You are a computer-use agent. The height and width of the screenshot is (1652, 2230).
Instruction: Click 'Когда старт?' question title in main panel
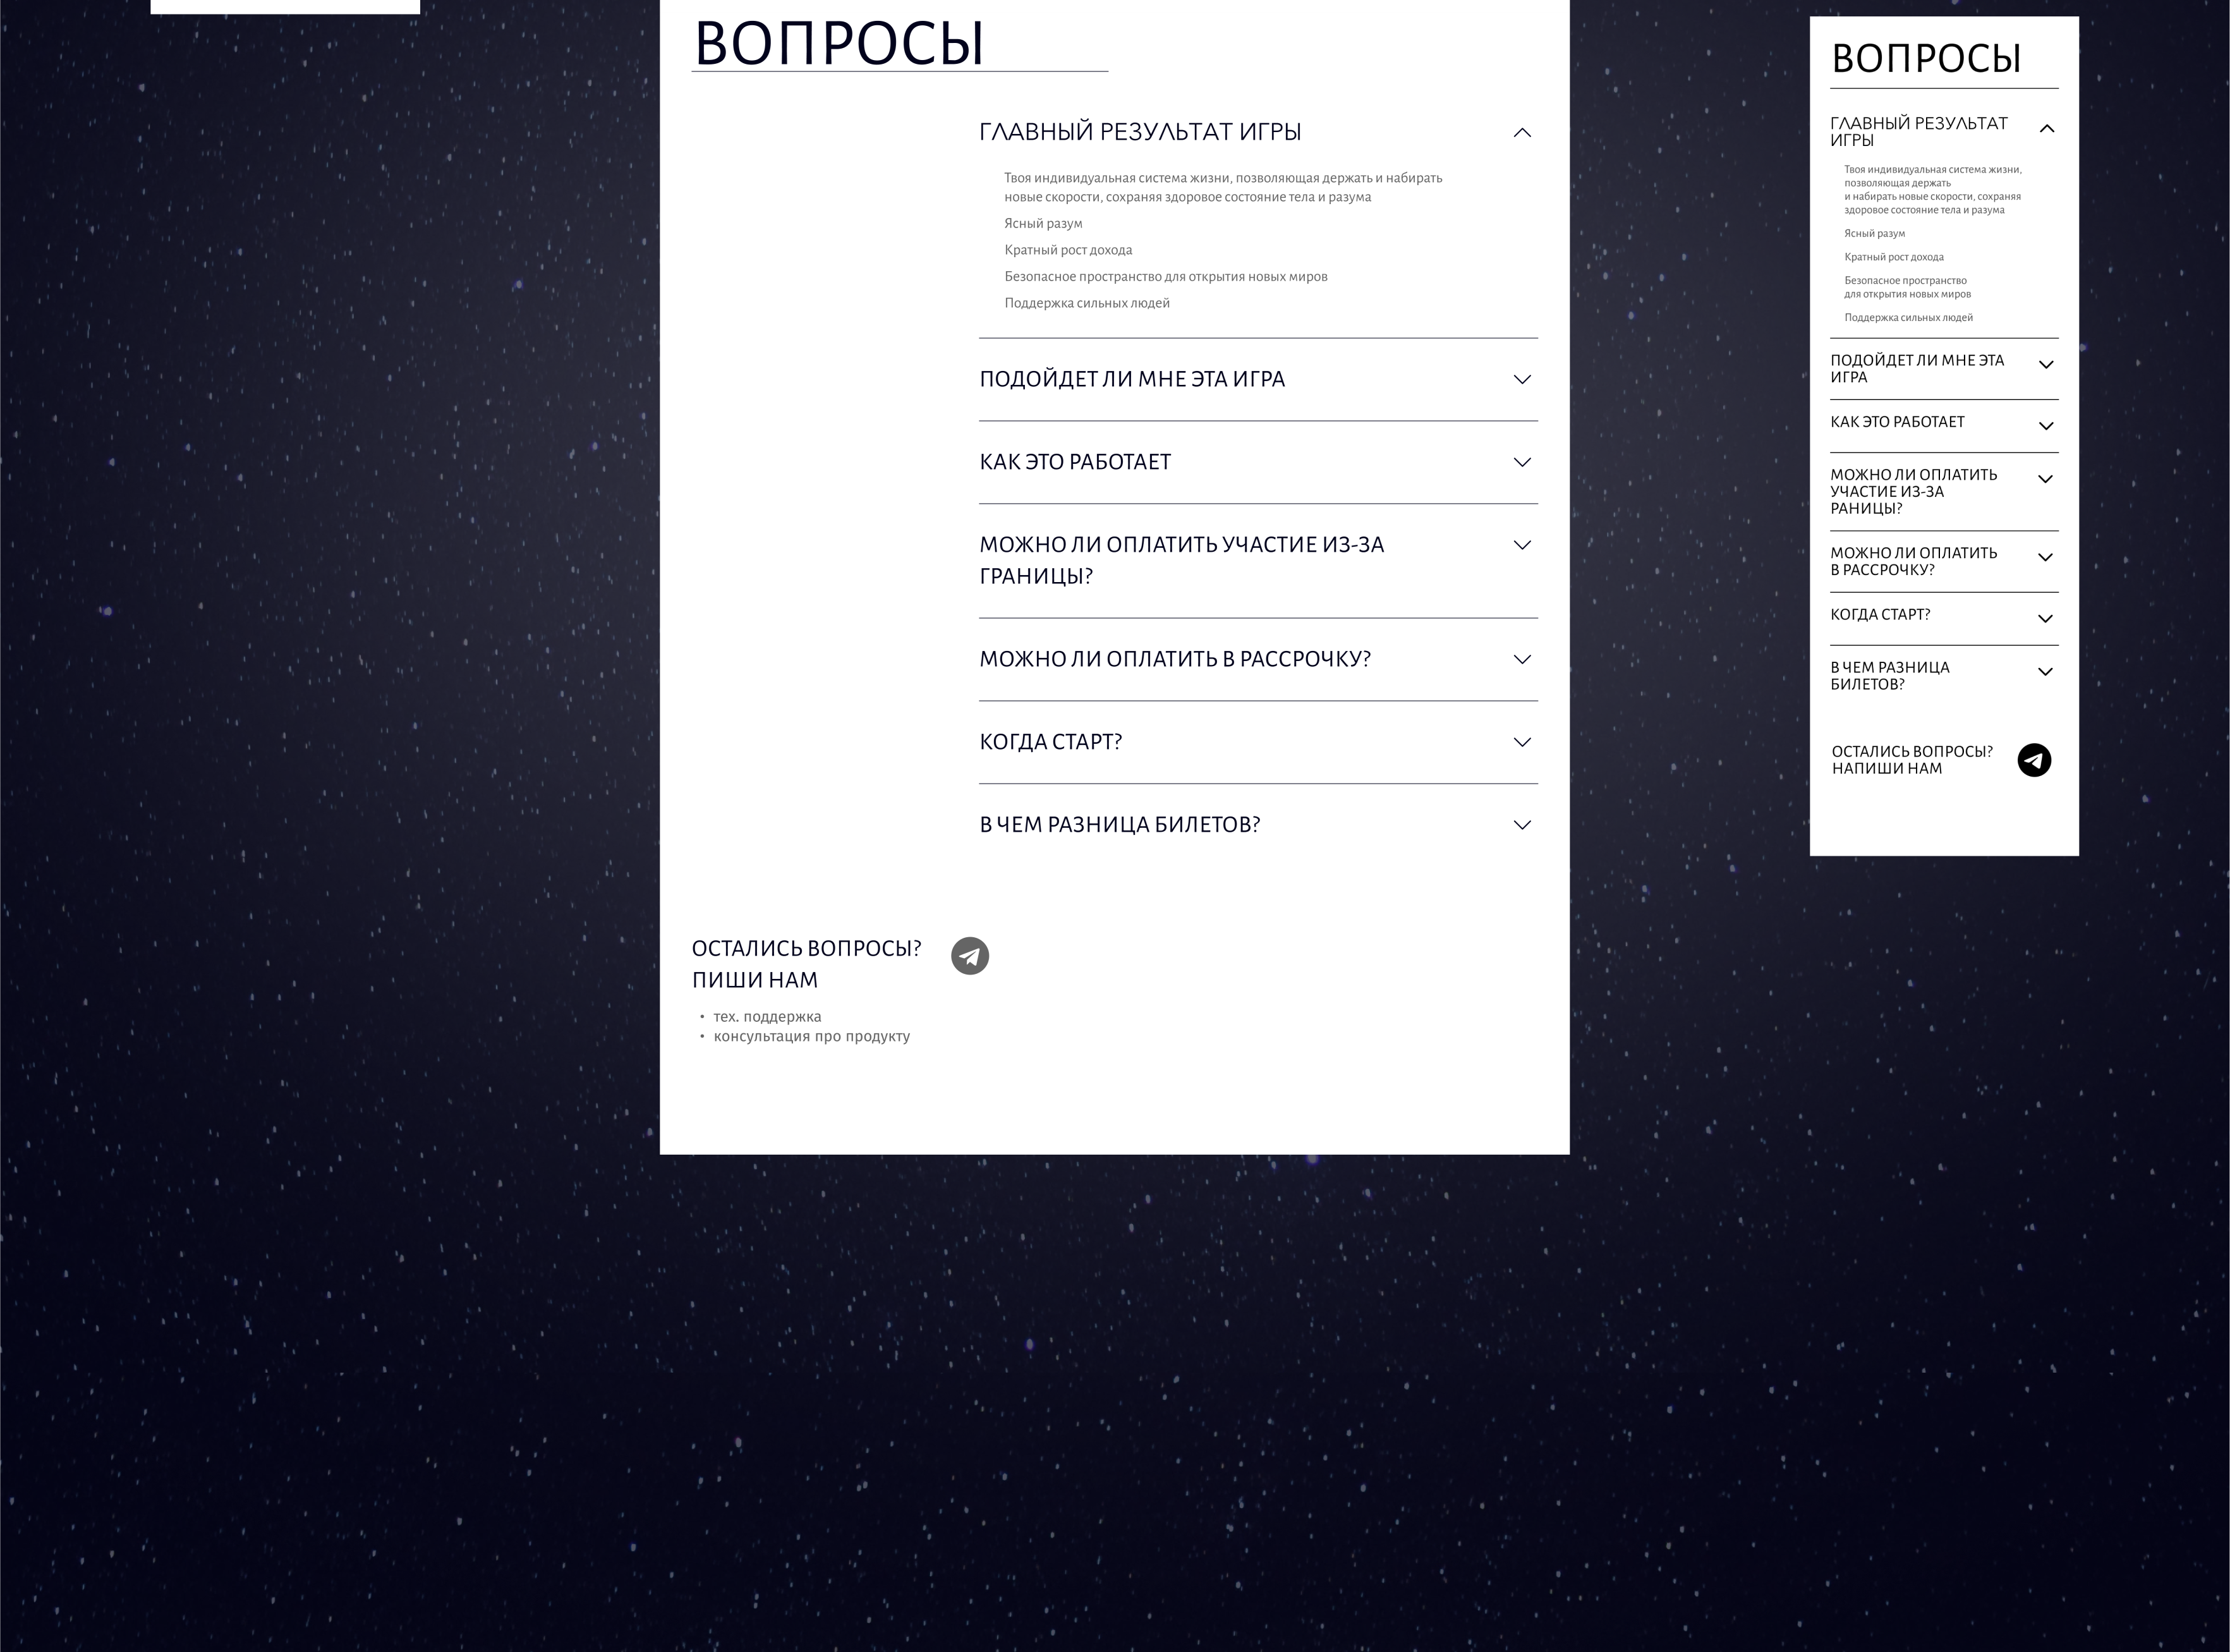pos(1050,742)
